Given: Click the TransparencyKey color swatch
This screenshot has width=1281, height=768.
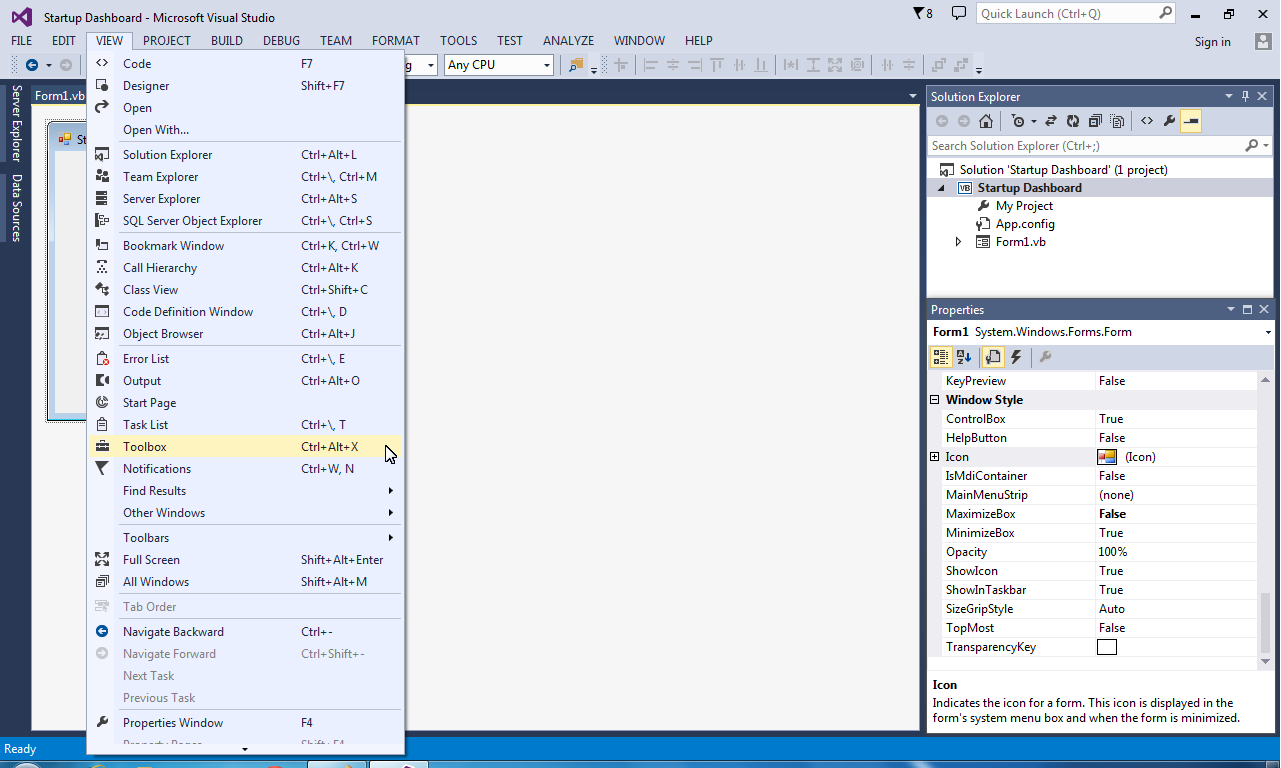Looking at the screenshot, I should click(1107, 647).
